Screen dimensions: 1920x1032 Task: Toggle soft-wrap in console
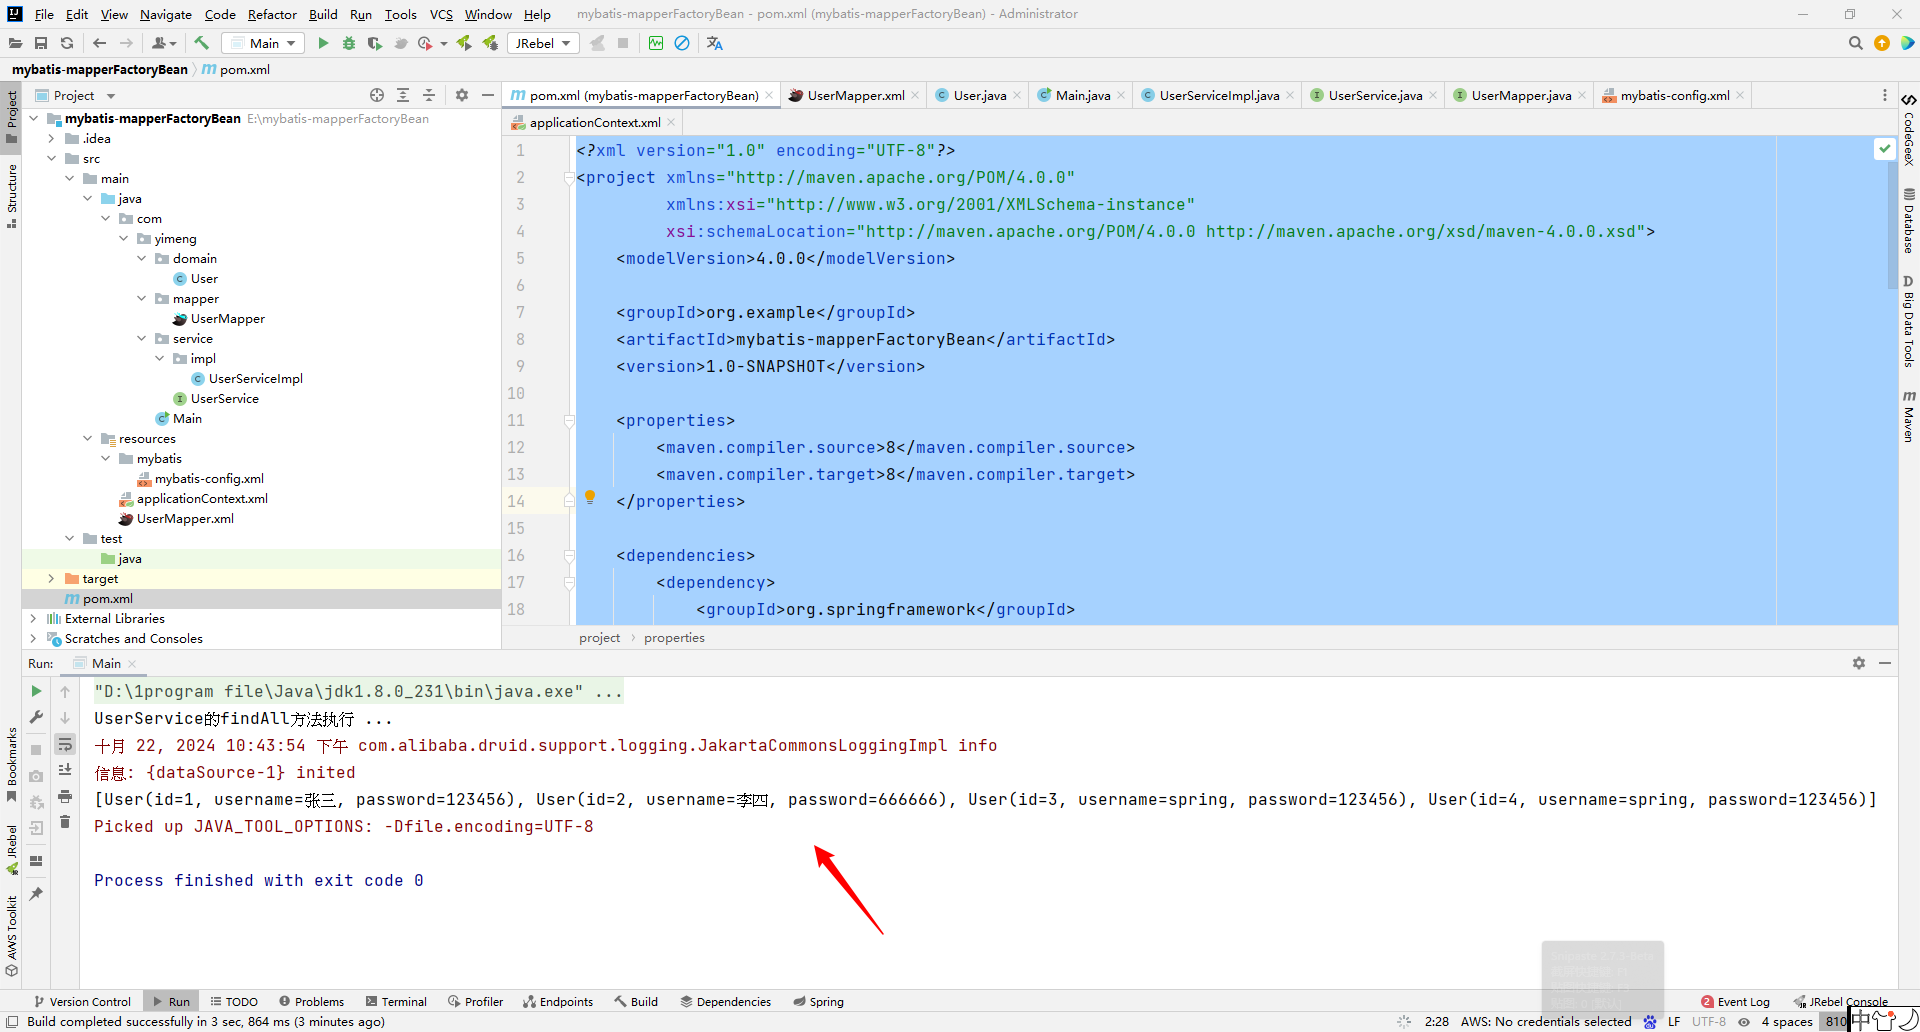(65, 744)
